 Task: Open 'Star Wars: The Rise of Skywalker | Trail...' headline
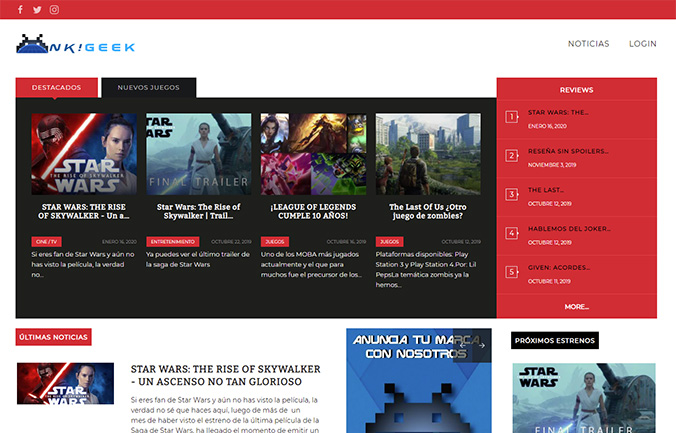pos(198,211)
